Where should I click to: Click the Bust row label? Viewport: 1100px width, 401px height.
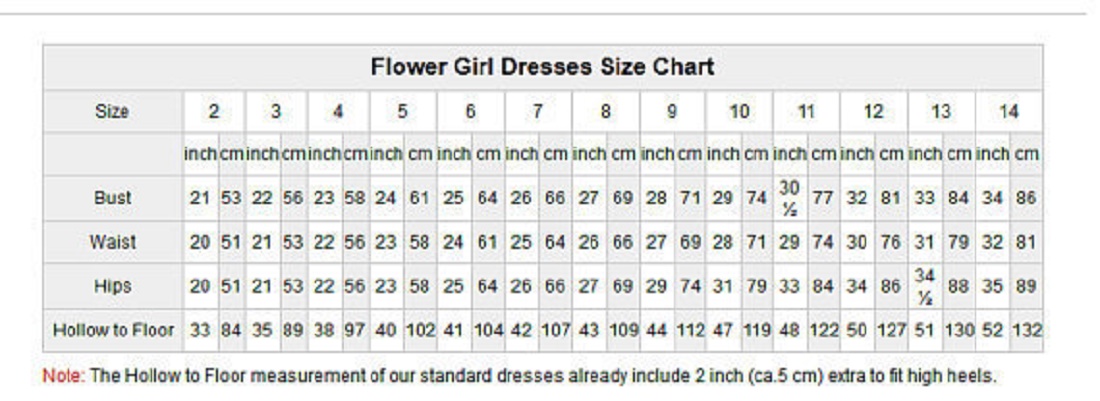click(x=112, y=198)
